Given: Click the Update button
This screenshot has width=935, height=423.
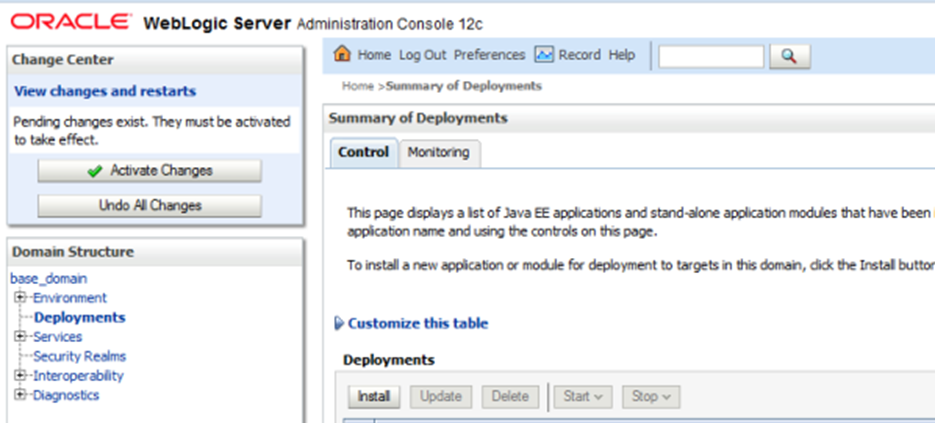Looking at the screenshot, I should 441,396.
